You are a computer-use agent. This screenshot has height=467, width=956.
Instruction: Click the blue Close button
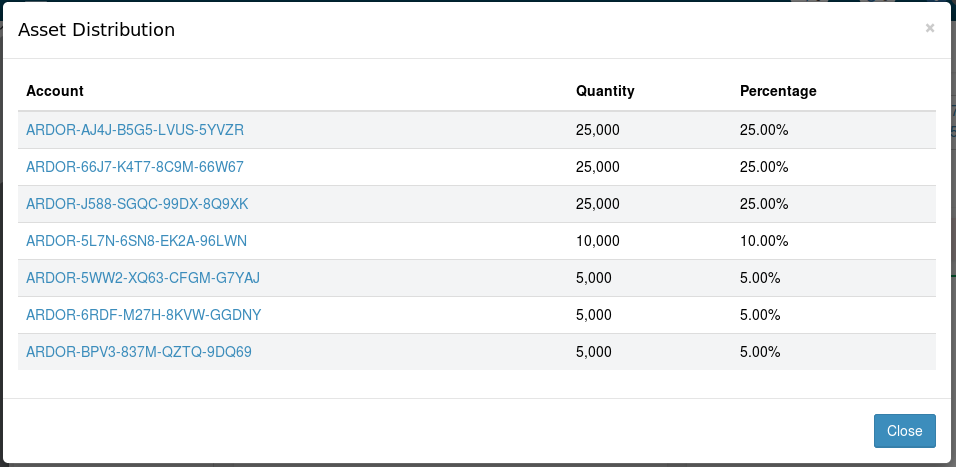point(904,431)
